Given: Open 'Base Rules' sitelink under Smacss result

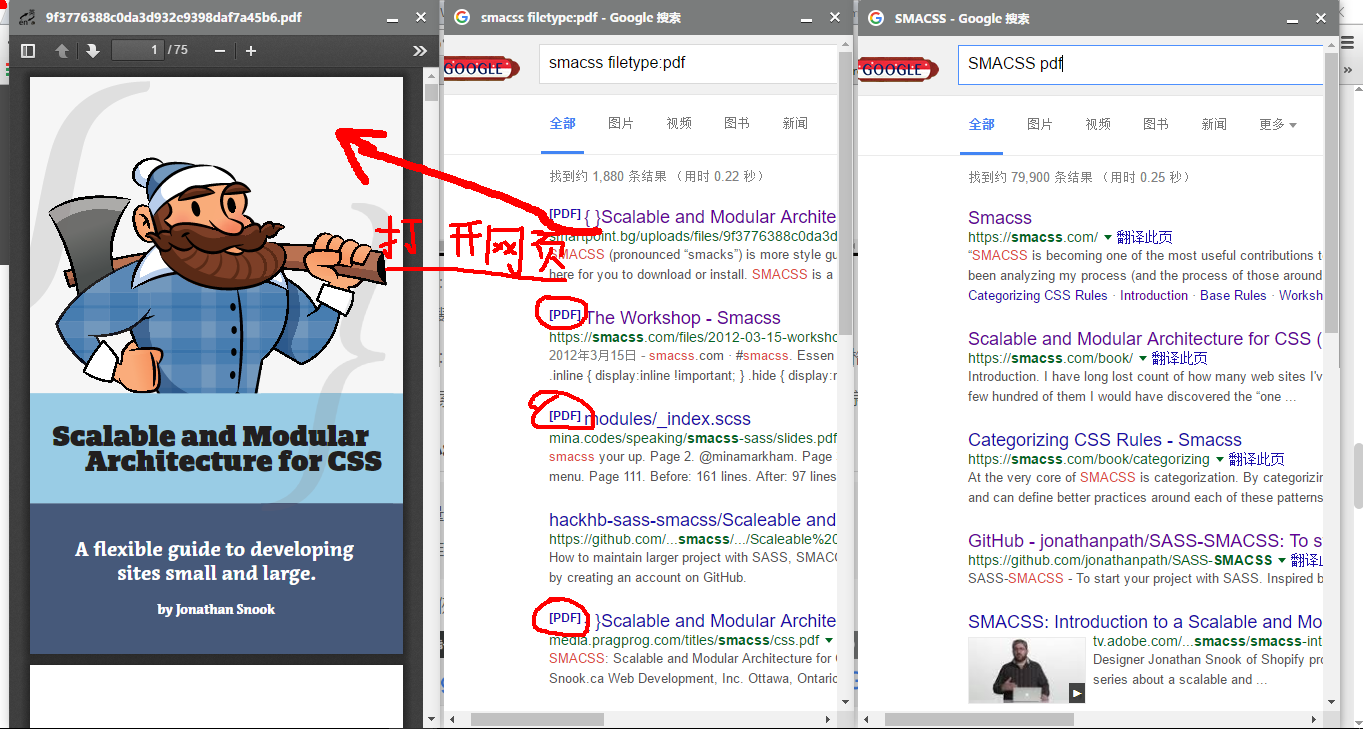Looking at the screenshot, I should [x=1233, y=295].
